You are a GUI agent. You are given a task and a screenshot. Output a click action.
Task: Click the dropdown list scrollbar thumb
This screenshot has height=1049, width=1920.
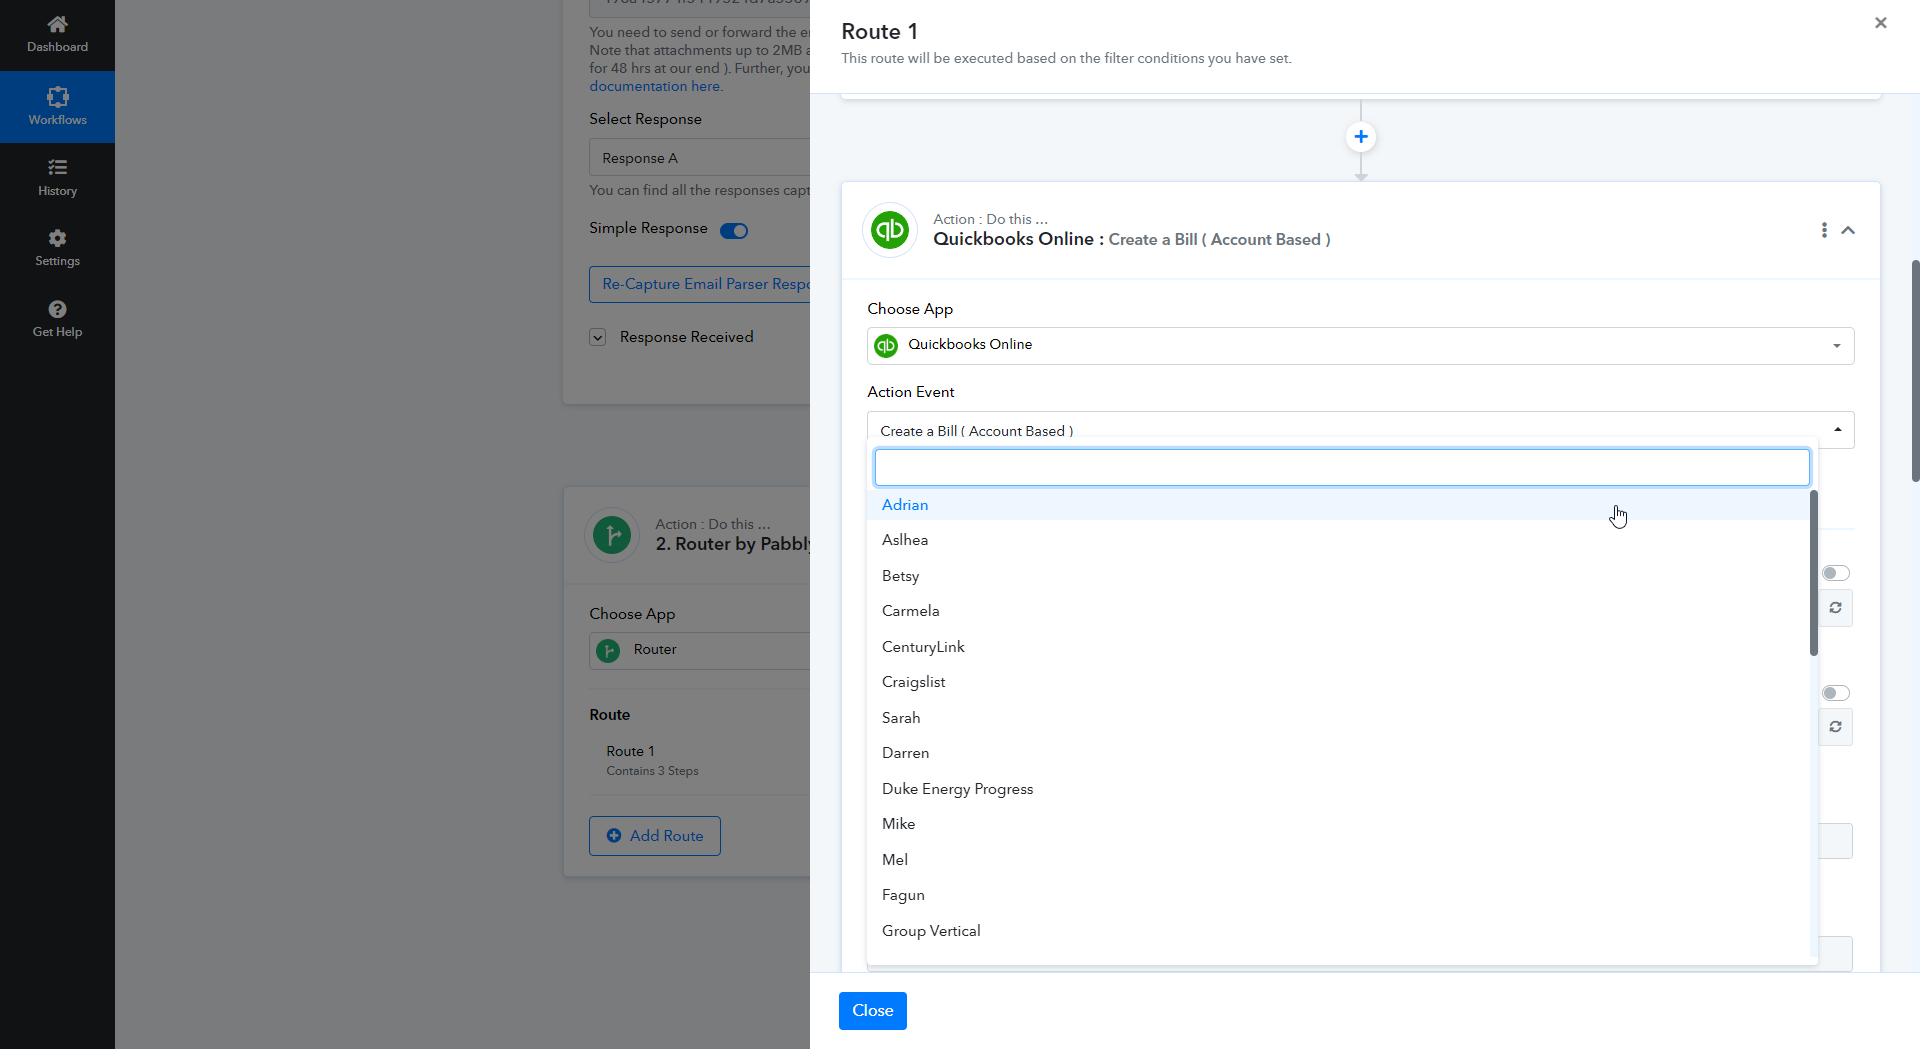[x=1814, y=573]
